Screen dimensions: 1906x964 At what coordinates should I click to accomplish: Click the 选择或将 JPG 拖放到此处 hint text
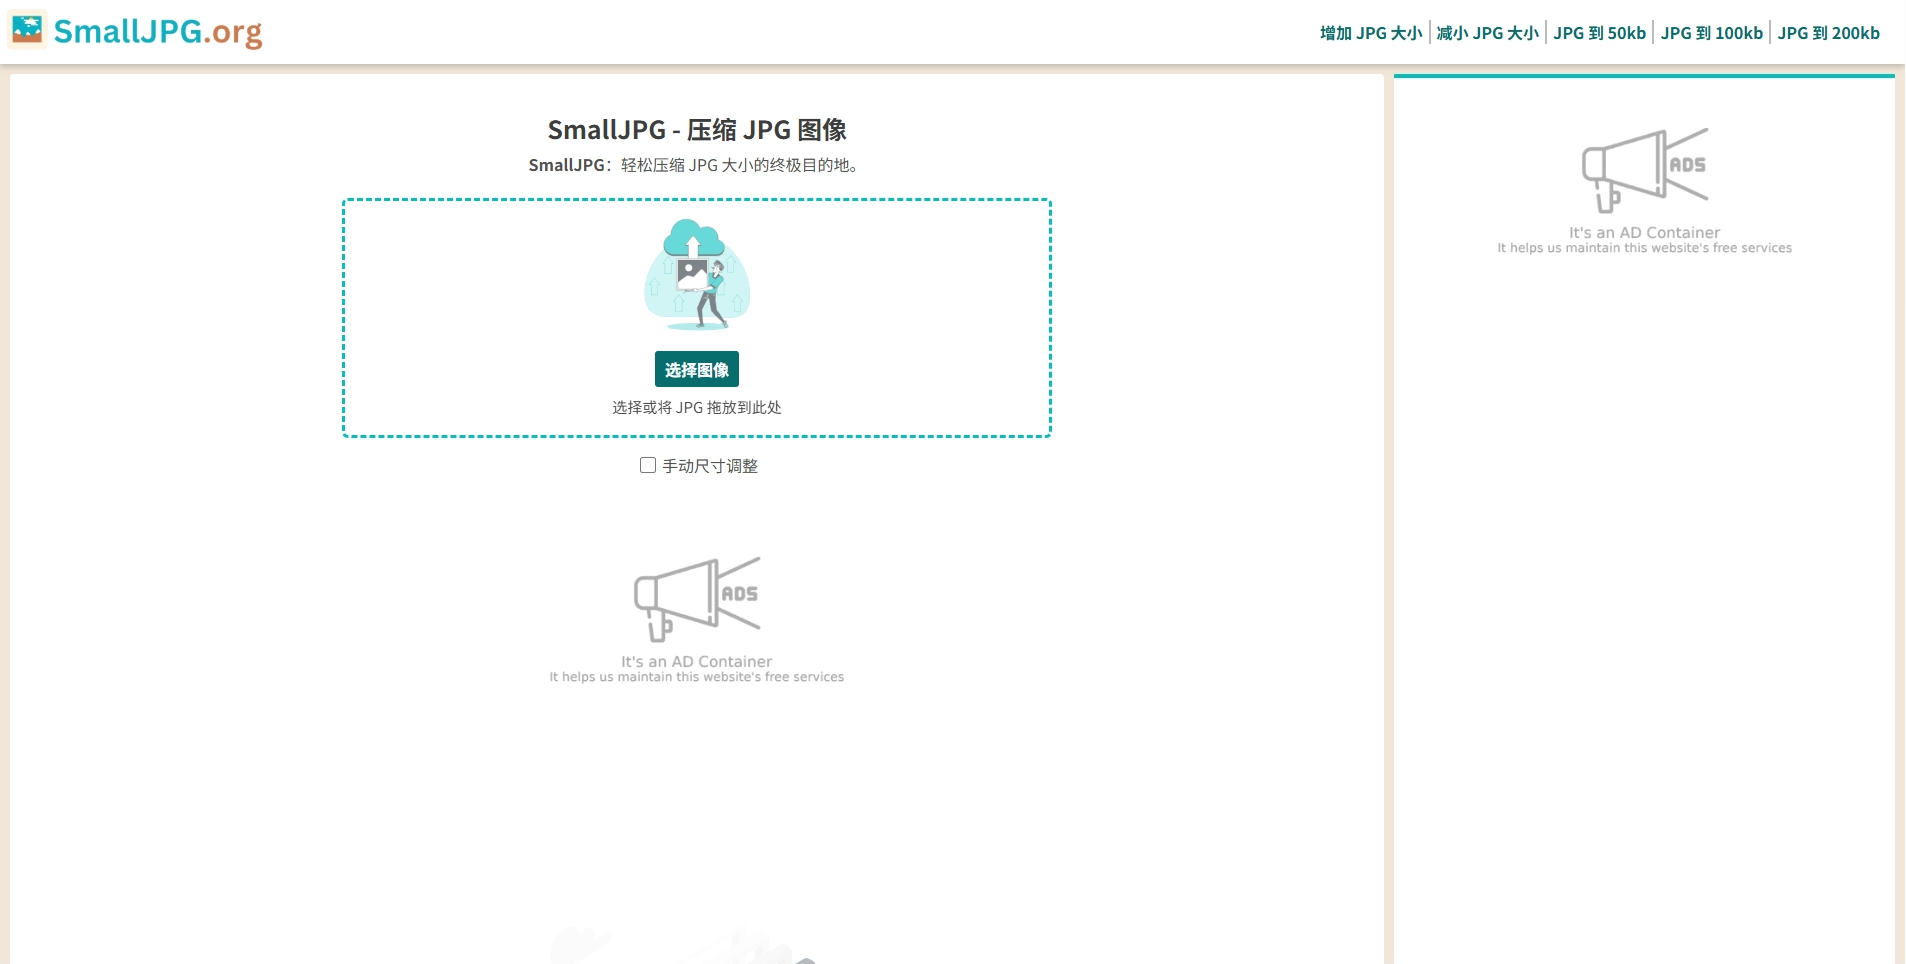697,408
